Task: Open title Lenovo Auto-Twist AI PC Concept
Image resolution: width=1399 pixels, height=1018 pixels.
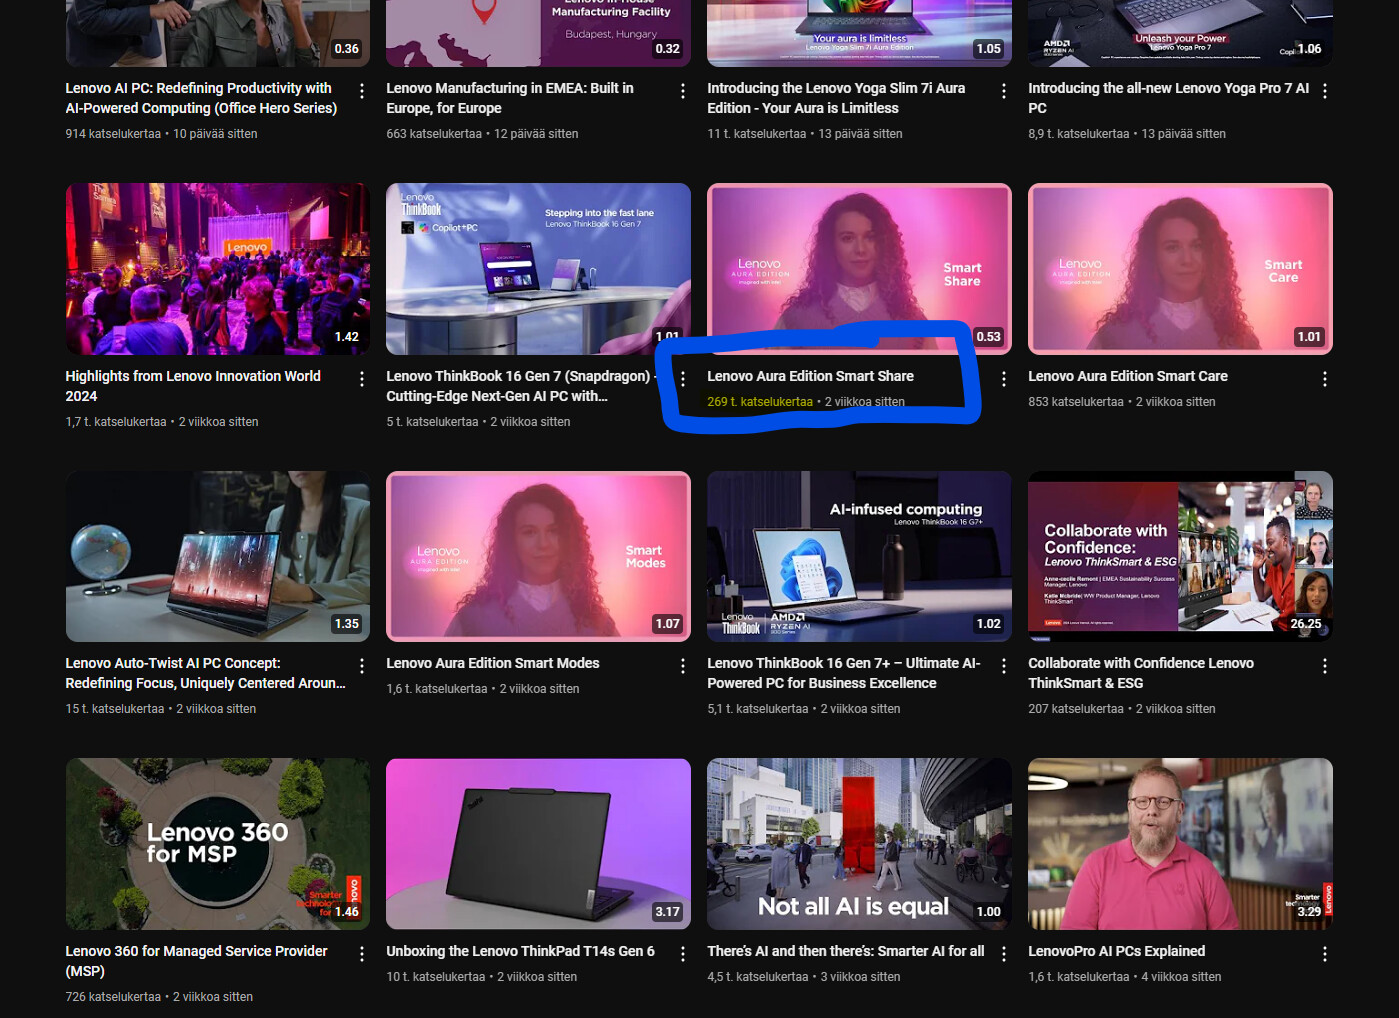Action: 205,673
